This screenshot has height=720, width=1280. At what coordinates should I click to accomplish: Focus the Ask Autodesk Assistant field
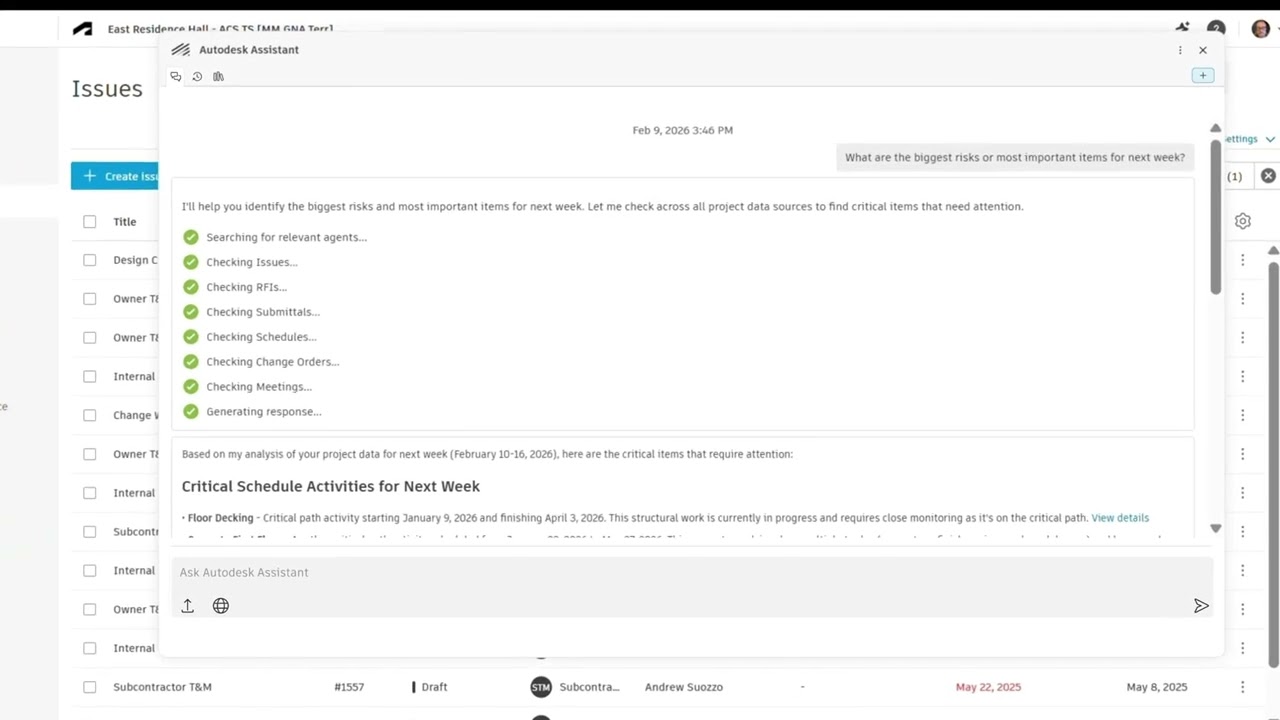pyautogui.click(x=692, y=572)
